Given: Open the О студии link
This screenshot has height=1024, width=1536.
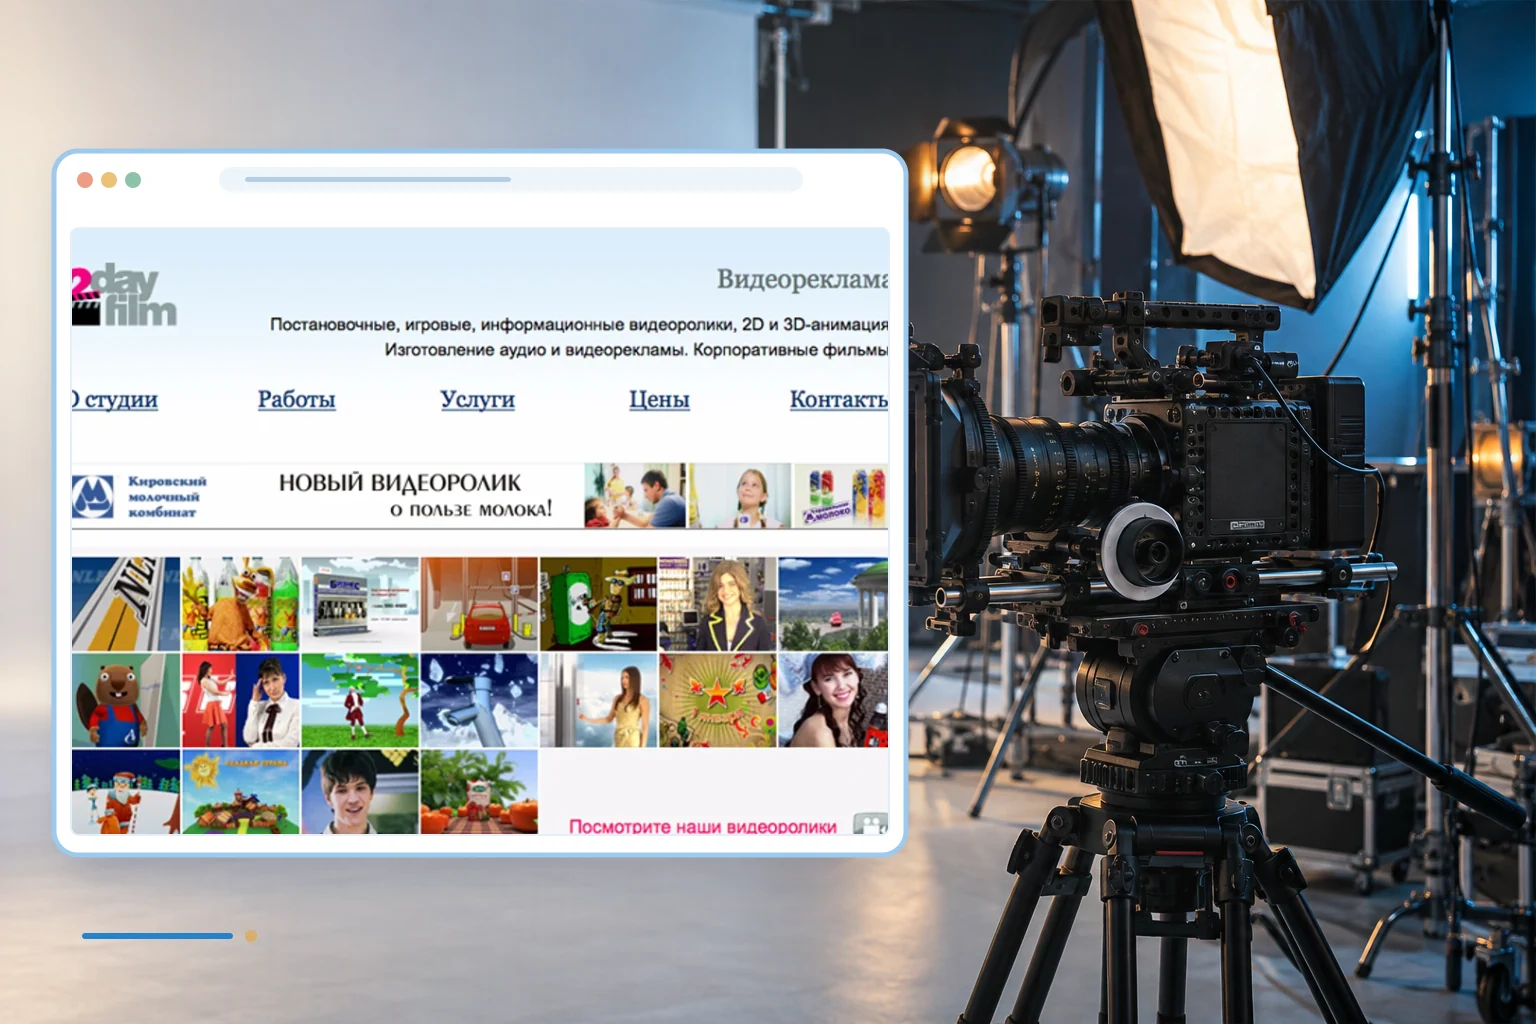Looking at the screenshot, I should point(115,399).
